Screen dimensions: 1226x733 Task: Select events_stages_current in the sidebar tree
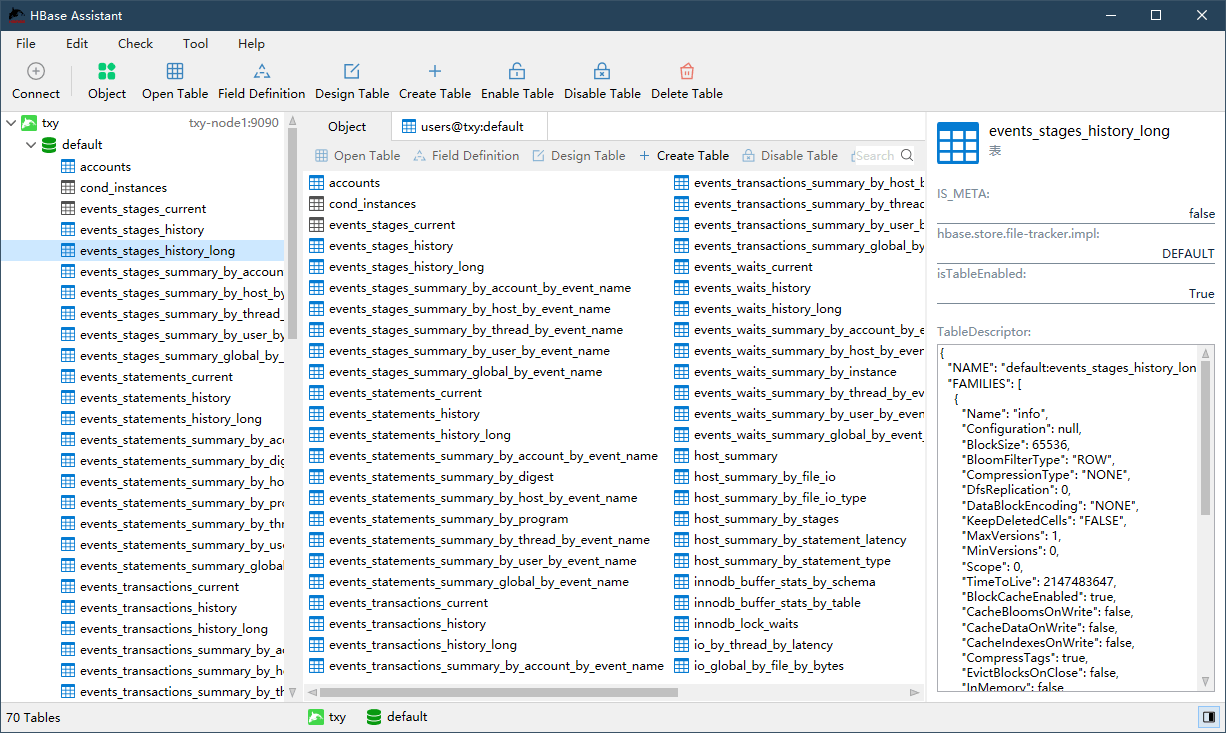coord(143,209)
